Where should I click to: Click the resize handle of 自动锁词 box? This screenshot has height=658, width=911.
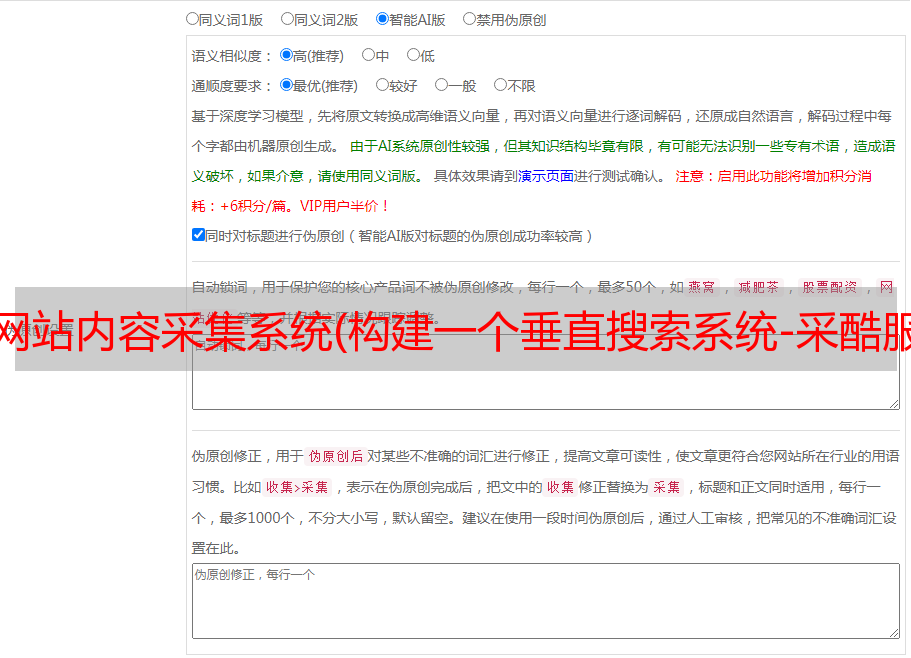click(894, 404)
